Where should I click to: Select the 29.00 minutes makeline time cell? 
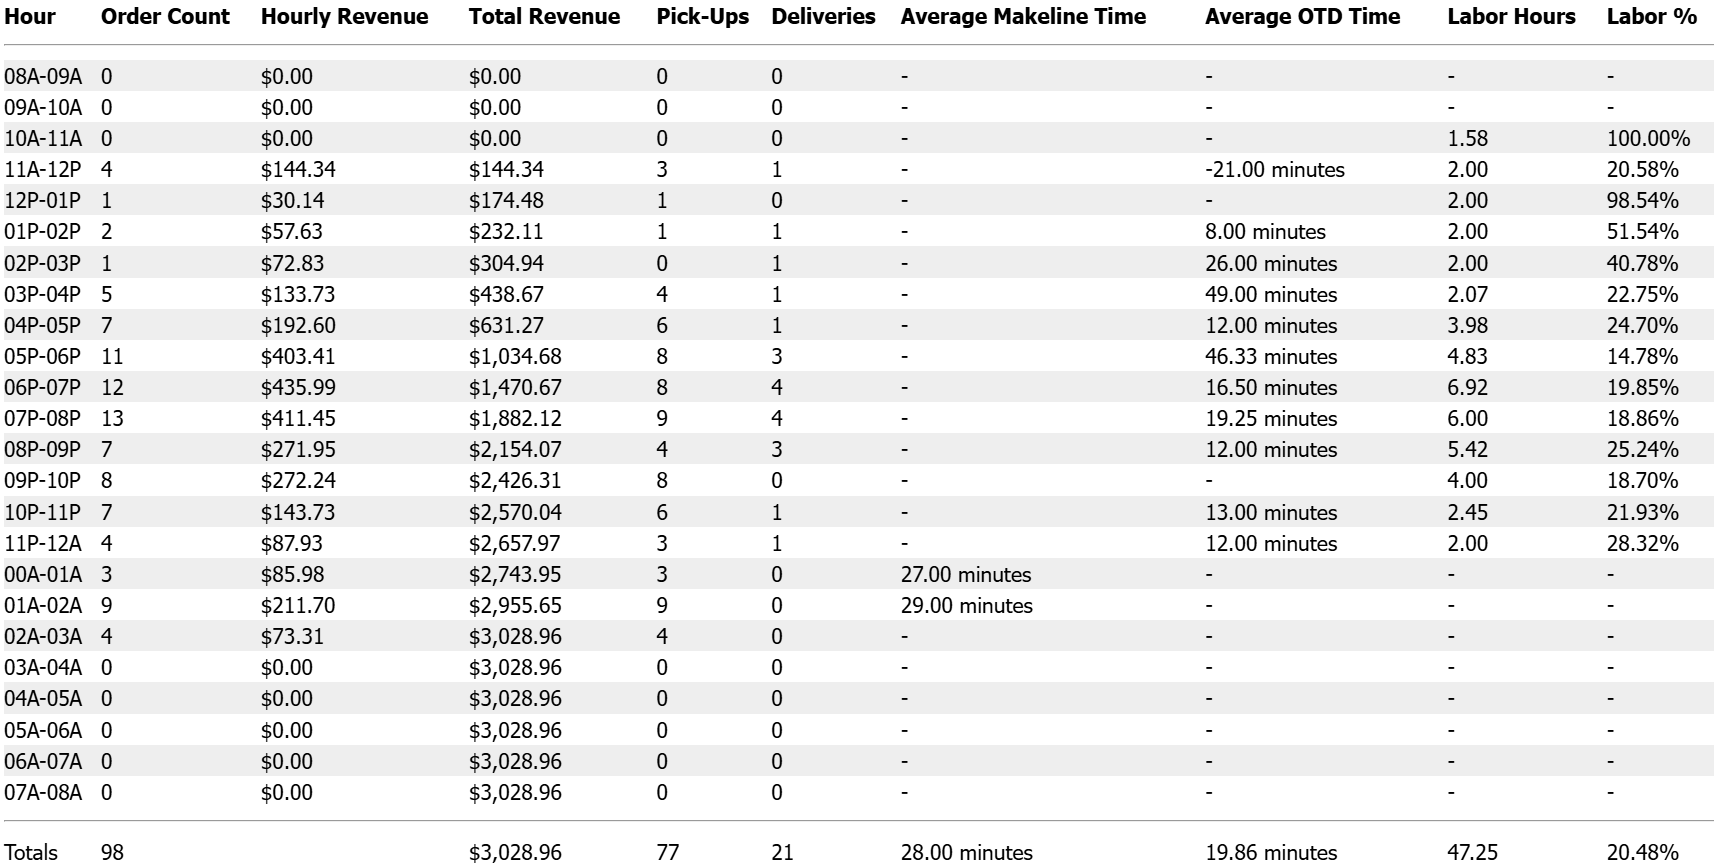966,606
